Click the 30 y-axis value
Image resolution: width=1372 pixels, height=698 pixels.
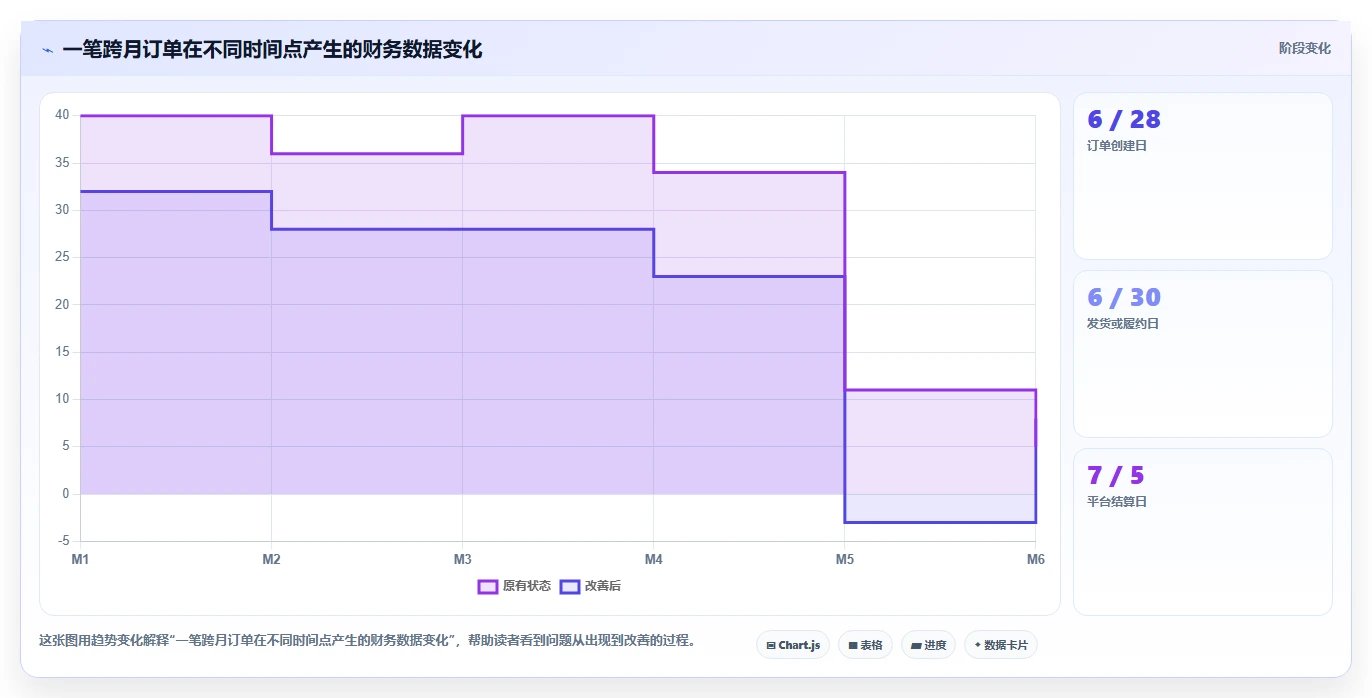pos(62,210)
